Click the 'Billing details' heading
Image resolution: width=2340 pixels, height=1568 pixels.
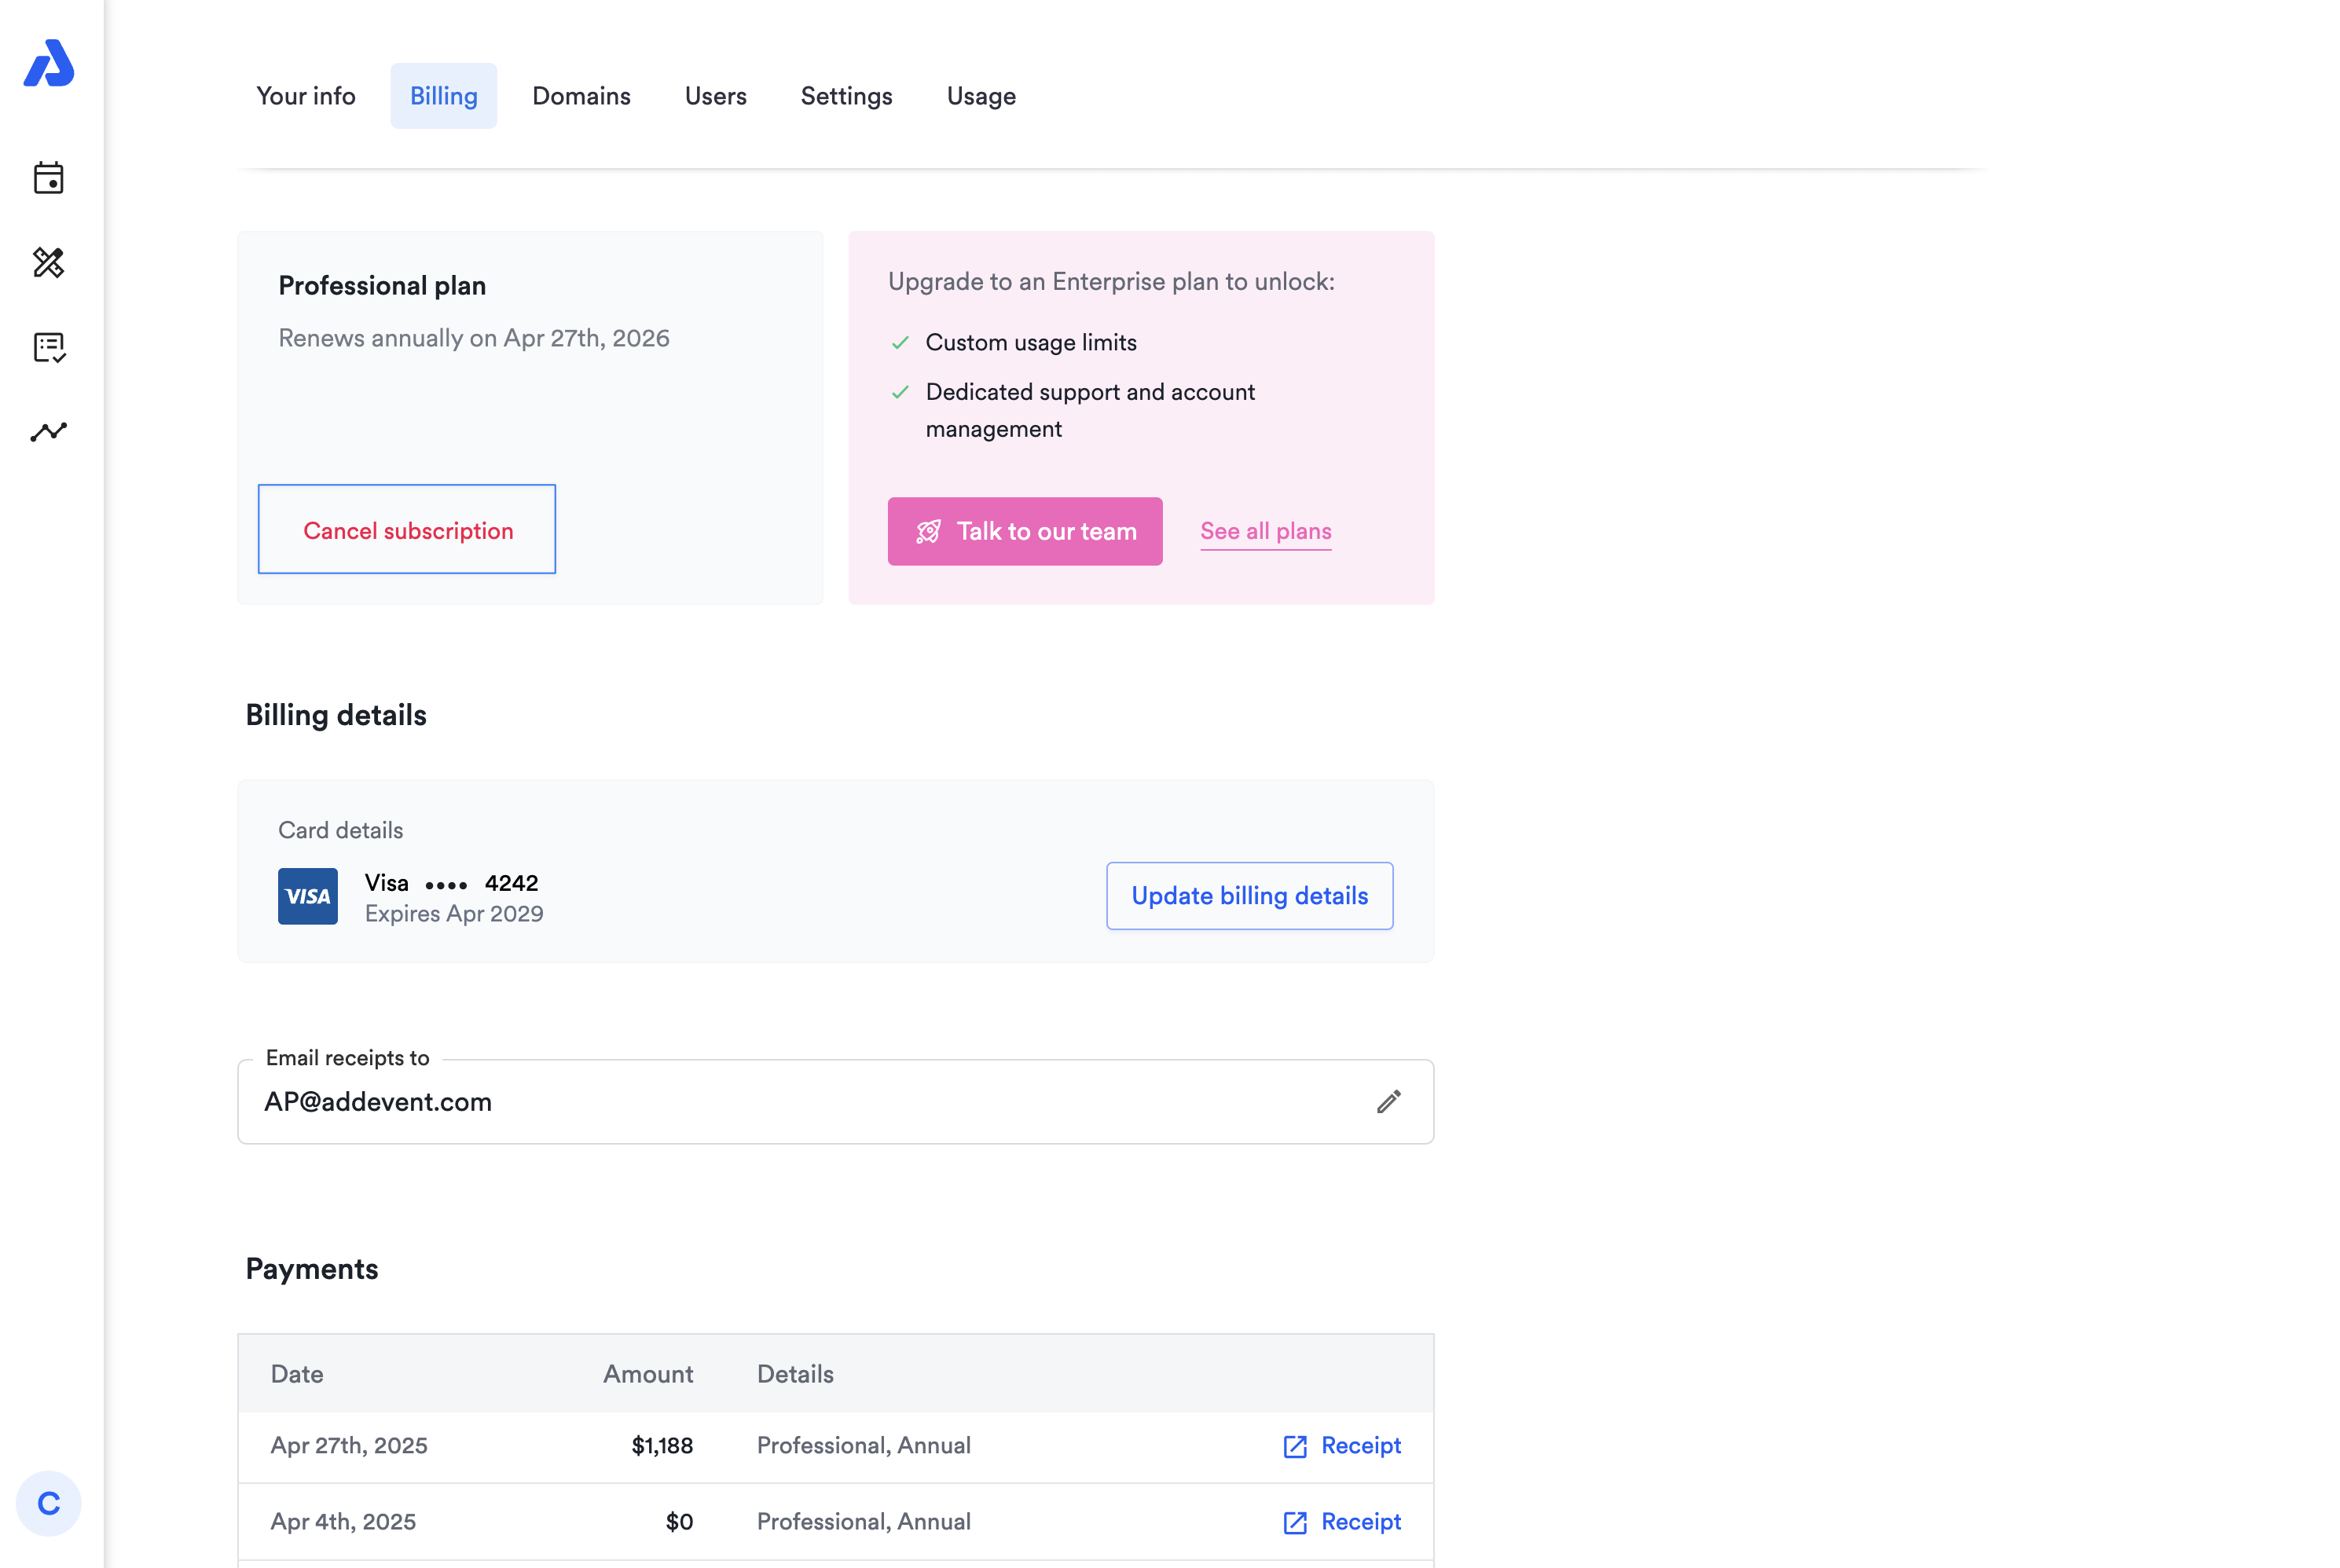pyautogui.click(x=336, y=715)
